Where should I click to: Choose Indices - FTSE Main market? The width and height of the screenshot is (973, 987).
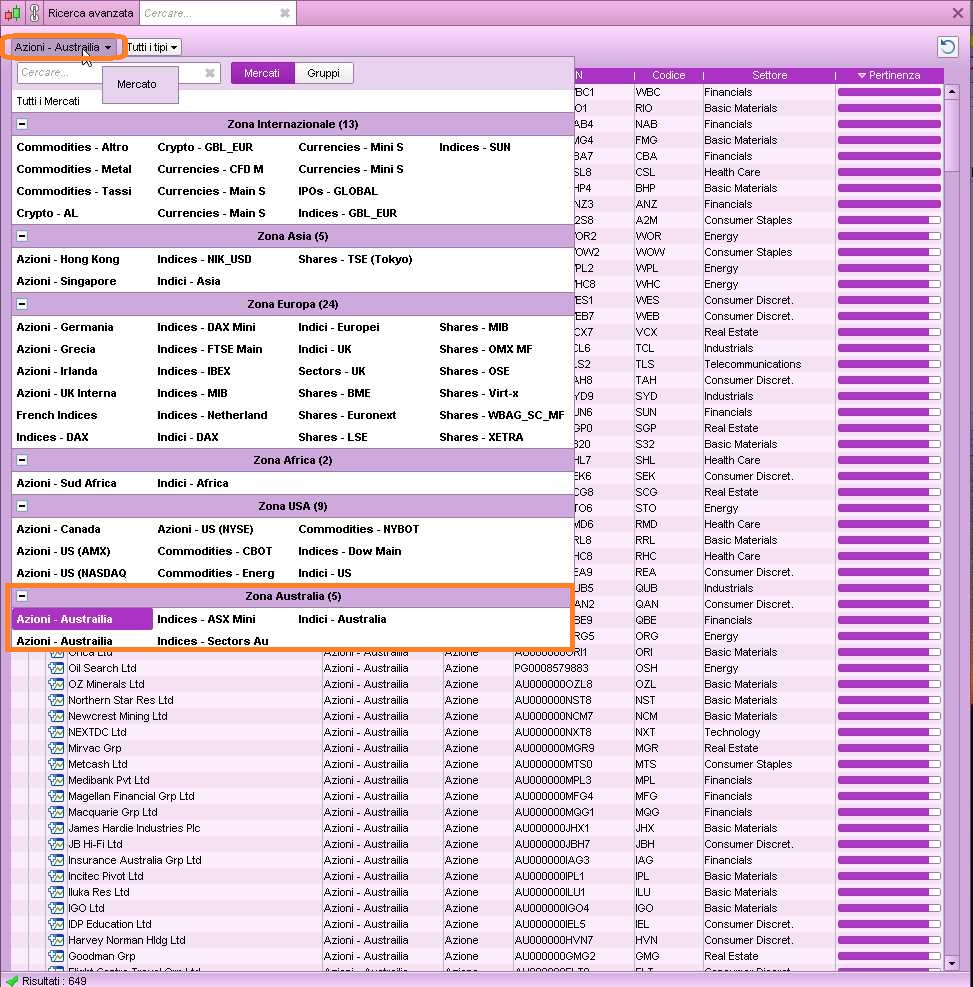pyautogui.click(x=210, y=349)
